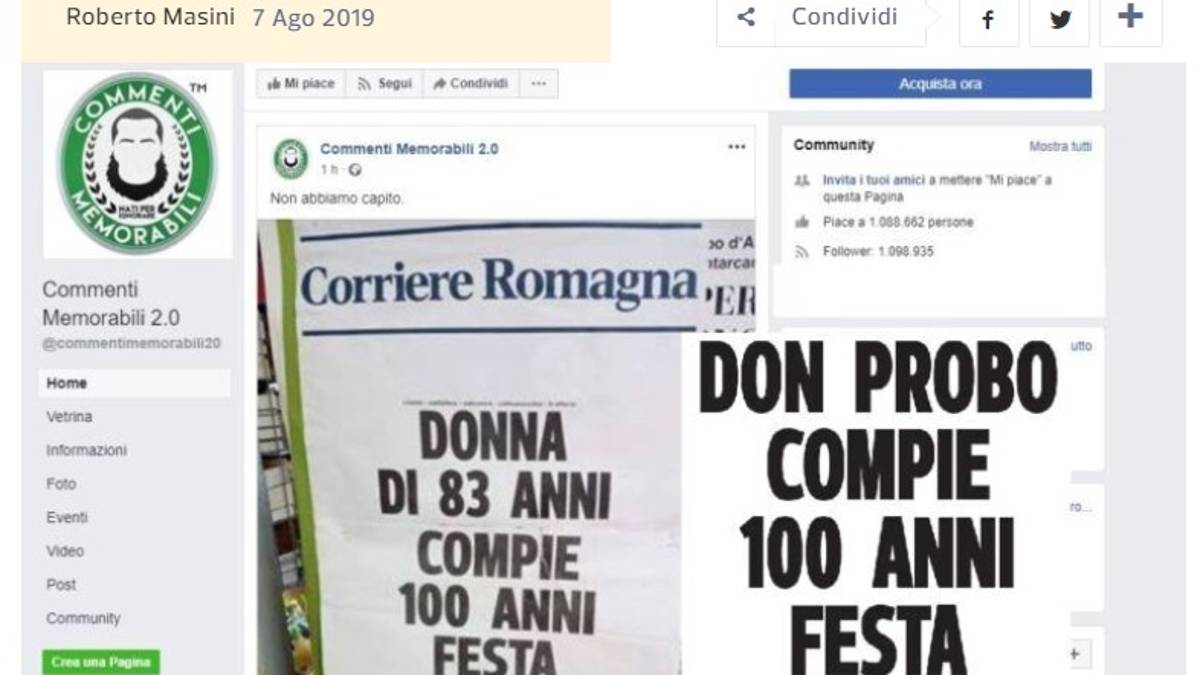Viewport: 1200px width, 675px height.
Task: Click the share arrows icon beside Condividi
Action: pos(745,17)
